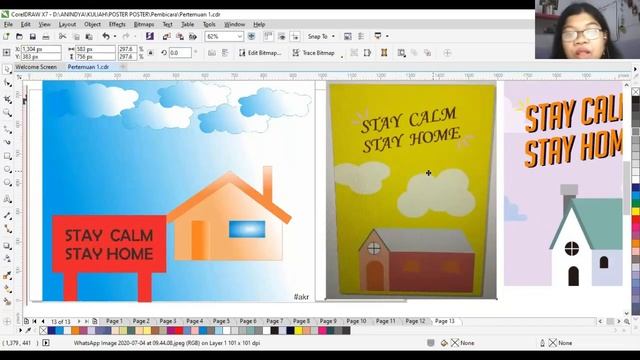
Task: Select the Interactive Fill tool
Action: click(x=7, y=289)
